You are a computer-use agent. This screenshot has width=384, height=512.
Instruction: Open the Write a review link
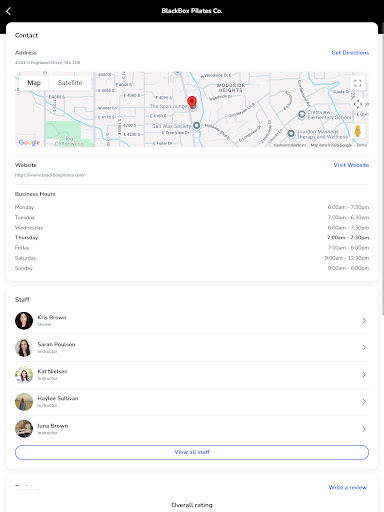pyautogui.click(x=348, y=487)
